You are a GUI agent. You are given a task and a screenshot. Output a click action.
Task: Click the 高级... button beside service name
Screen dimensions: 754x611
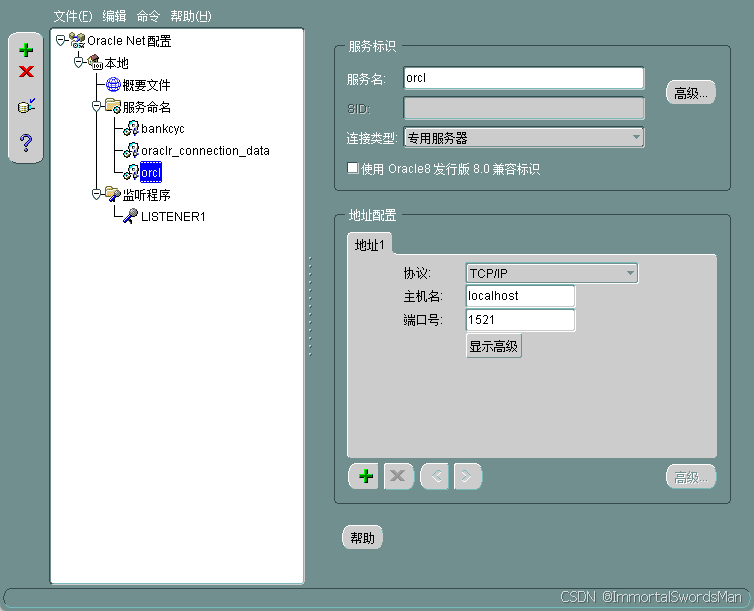(x=691, y=93)
